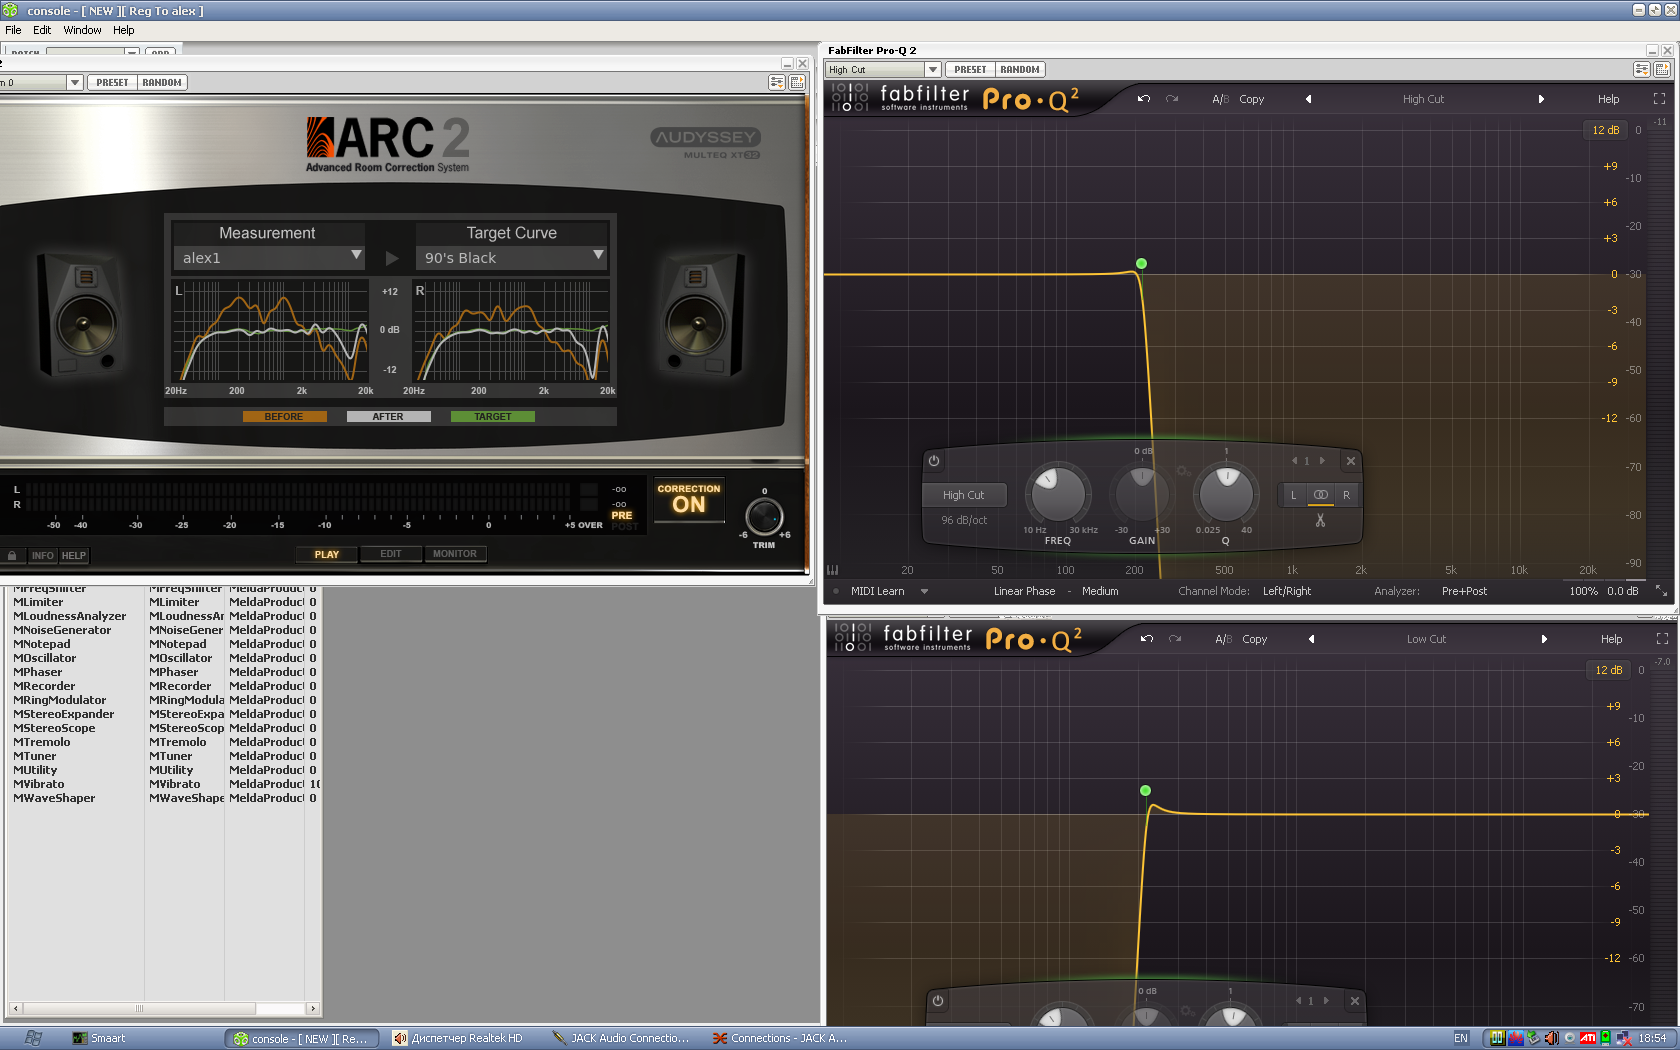Select the MONITOR tab in ARC 2
1680x1050 pixels.
coord(455,554)
